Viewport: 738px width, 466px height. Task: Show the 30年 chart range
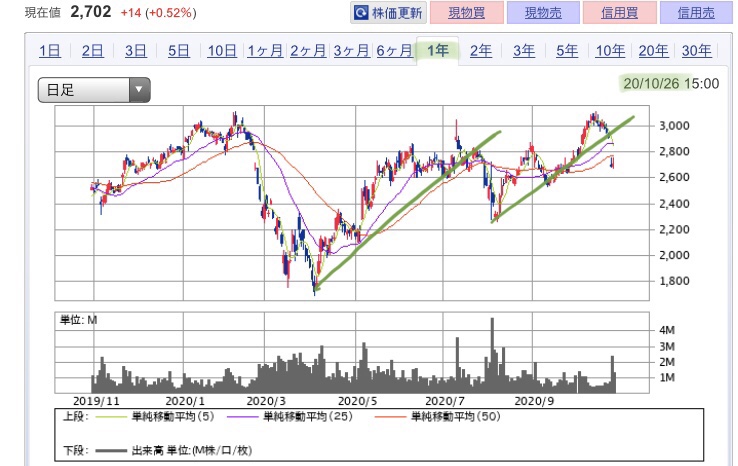point(697,50)
